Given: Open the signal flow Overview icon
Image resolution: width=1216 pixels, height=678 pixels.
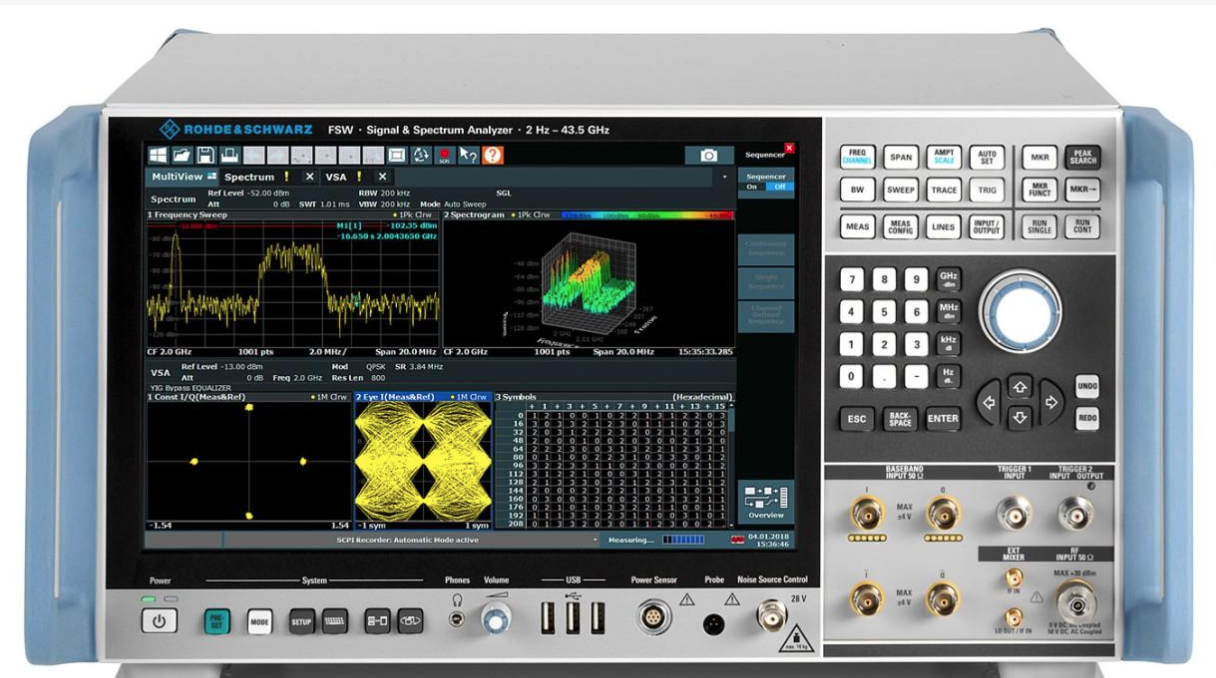Looking at the screenshot, I should [765, 500].
